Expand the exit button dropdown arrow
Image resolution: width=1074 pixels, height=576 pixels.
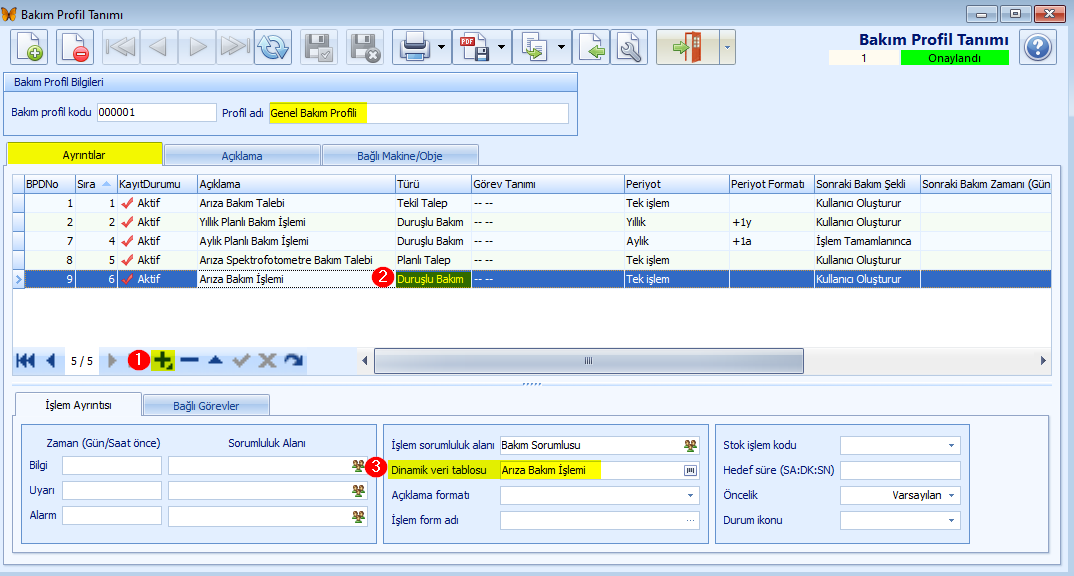click(x=727, y=47)
